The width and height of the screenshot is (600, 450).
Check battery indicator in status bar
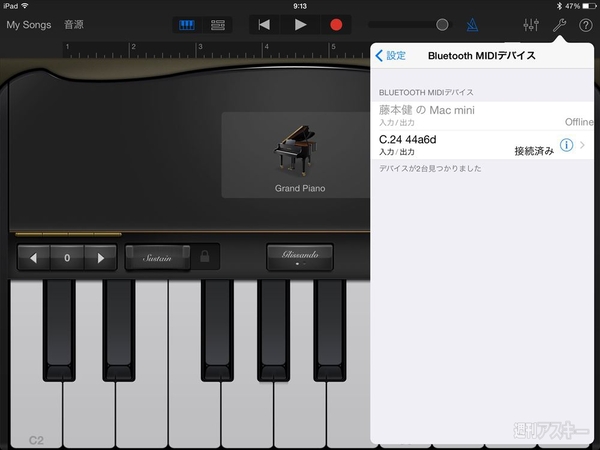pyautogui.click(x=589, y=6)
